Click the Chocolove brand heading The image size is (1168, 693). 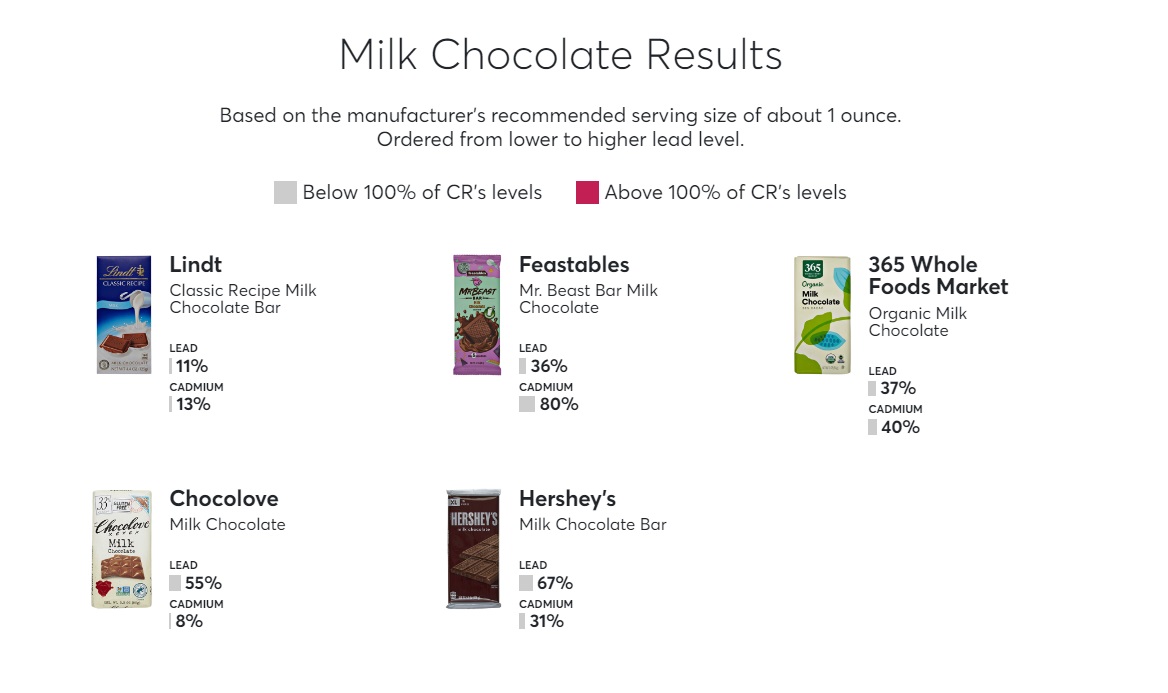tap(224, 499)
